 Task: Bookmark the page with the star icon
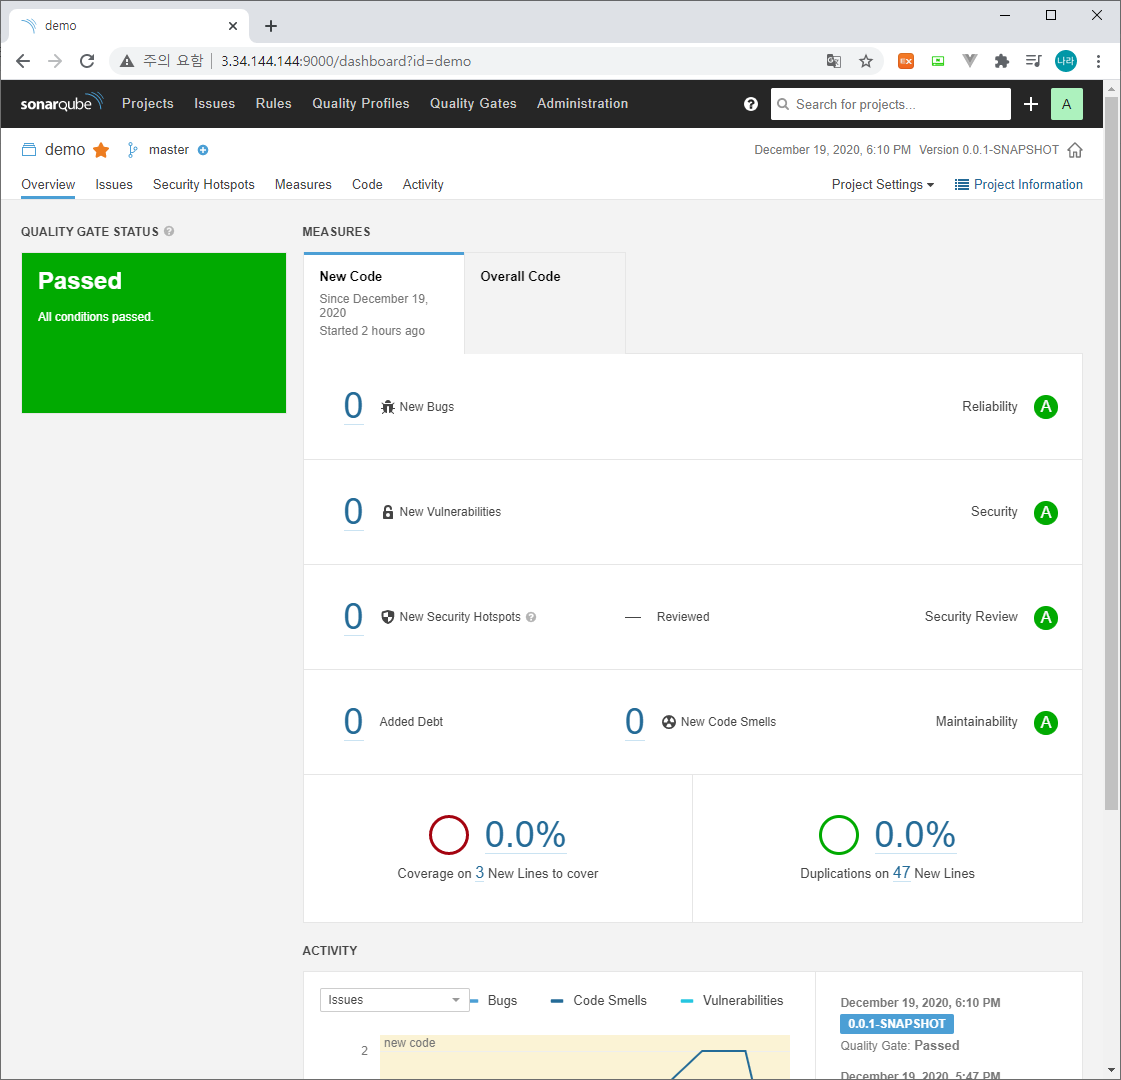866,61
